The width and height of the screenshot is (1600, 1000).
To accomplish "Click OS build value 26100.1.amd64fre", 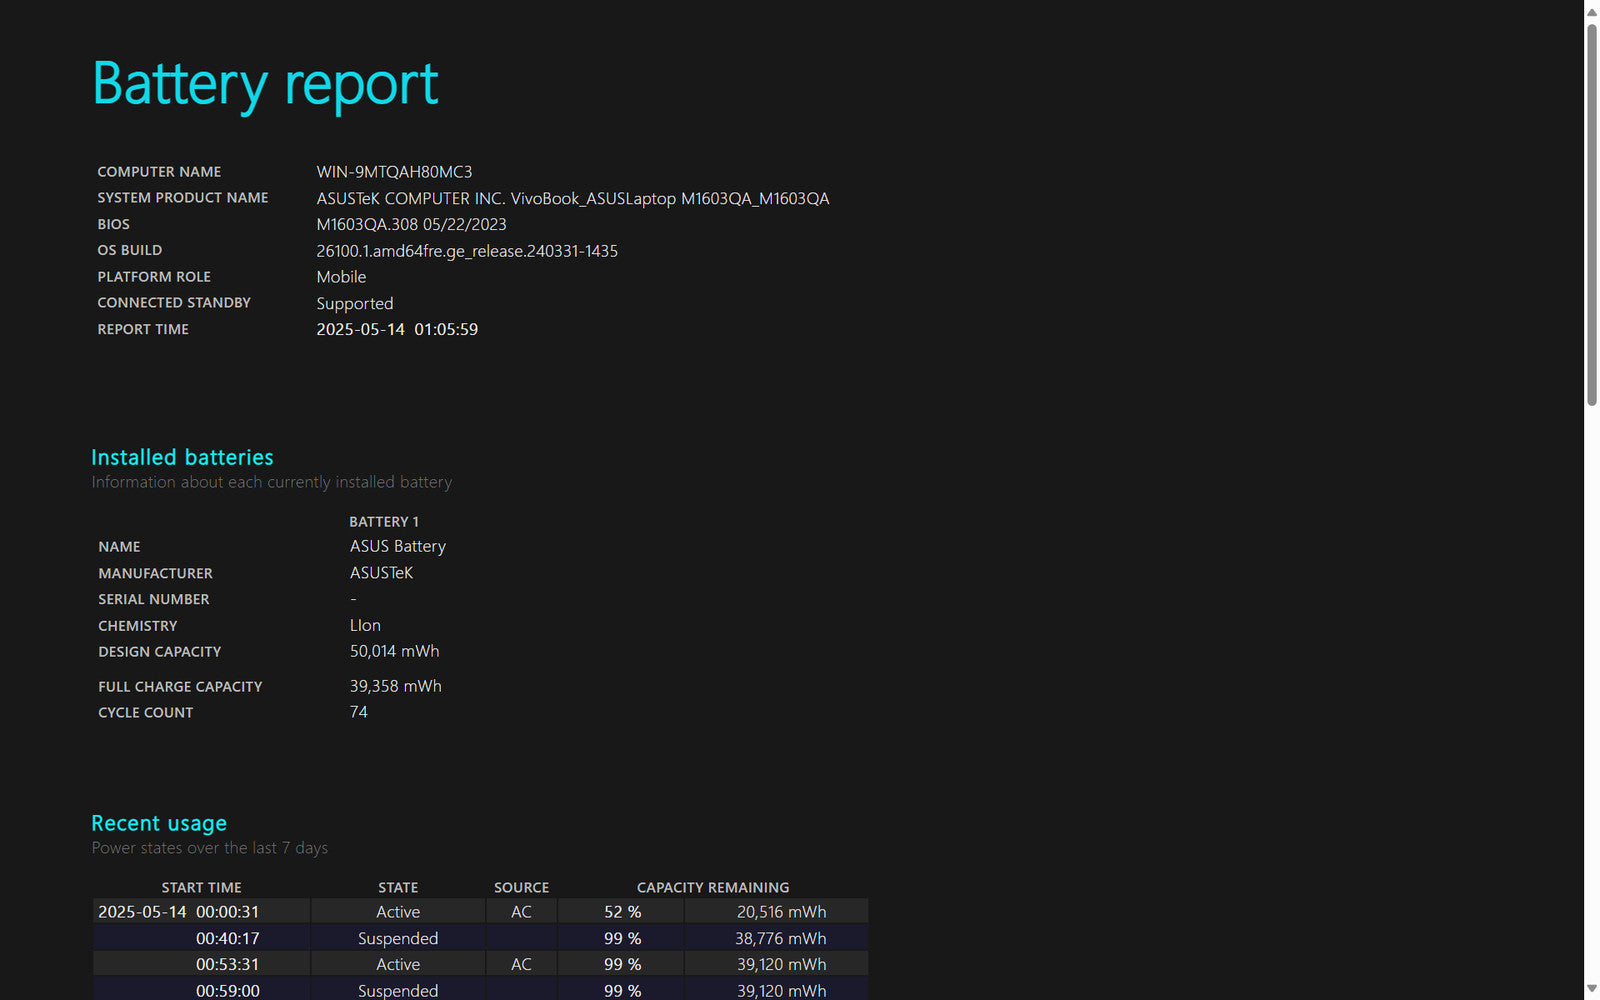I will click(x=467, y=251).
